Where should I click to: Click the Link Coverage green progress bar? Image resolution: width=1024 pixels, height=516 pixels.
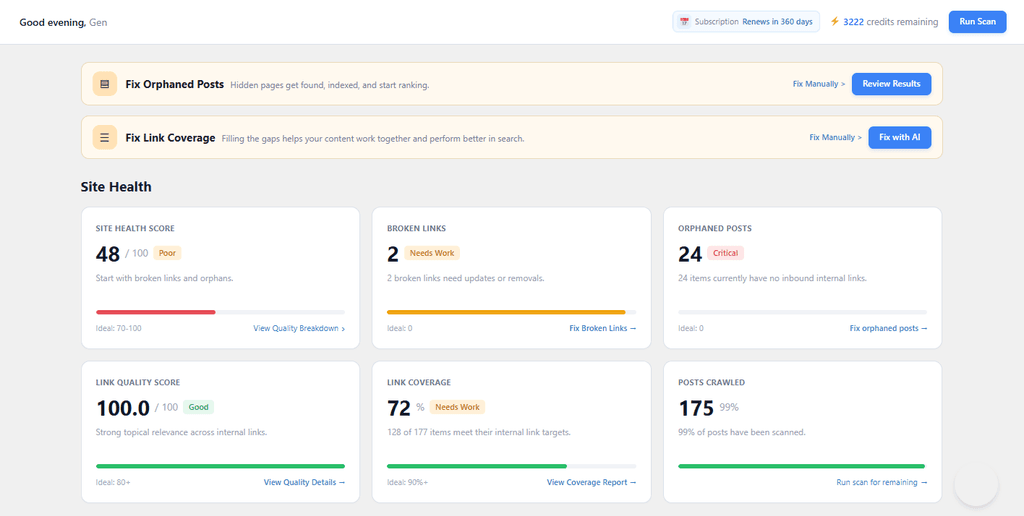tap(477, 466)
